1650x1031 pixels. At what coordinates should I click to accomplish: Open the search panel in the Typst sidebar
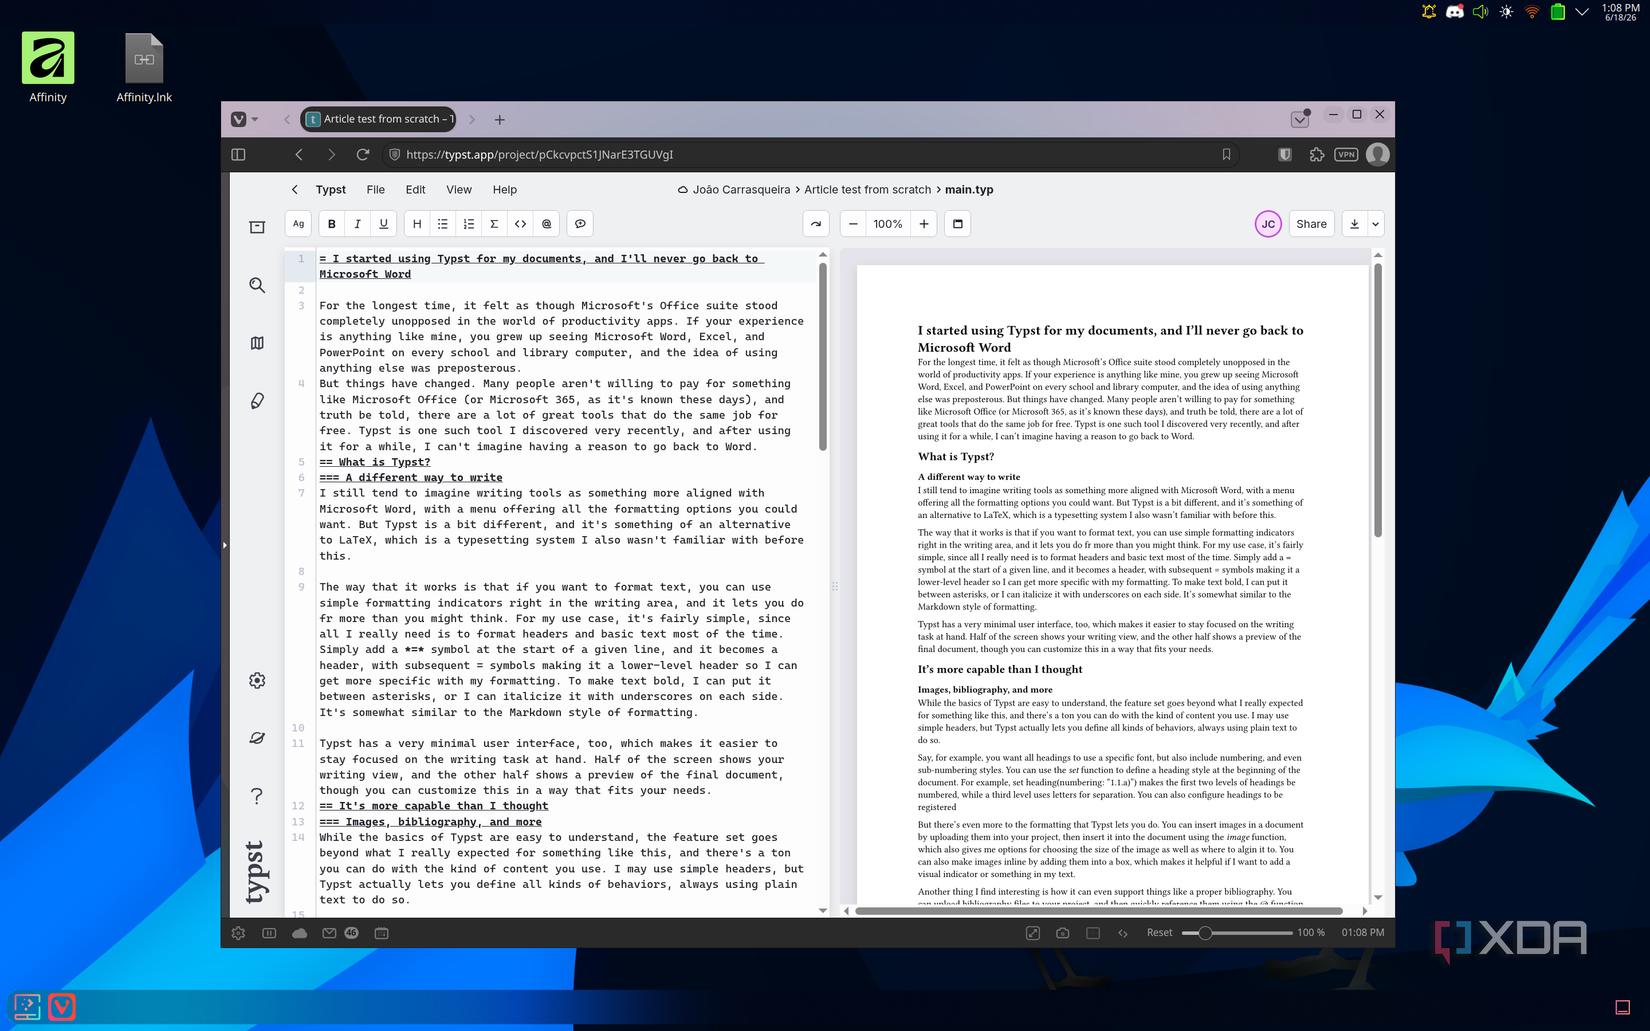(257, 285)
